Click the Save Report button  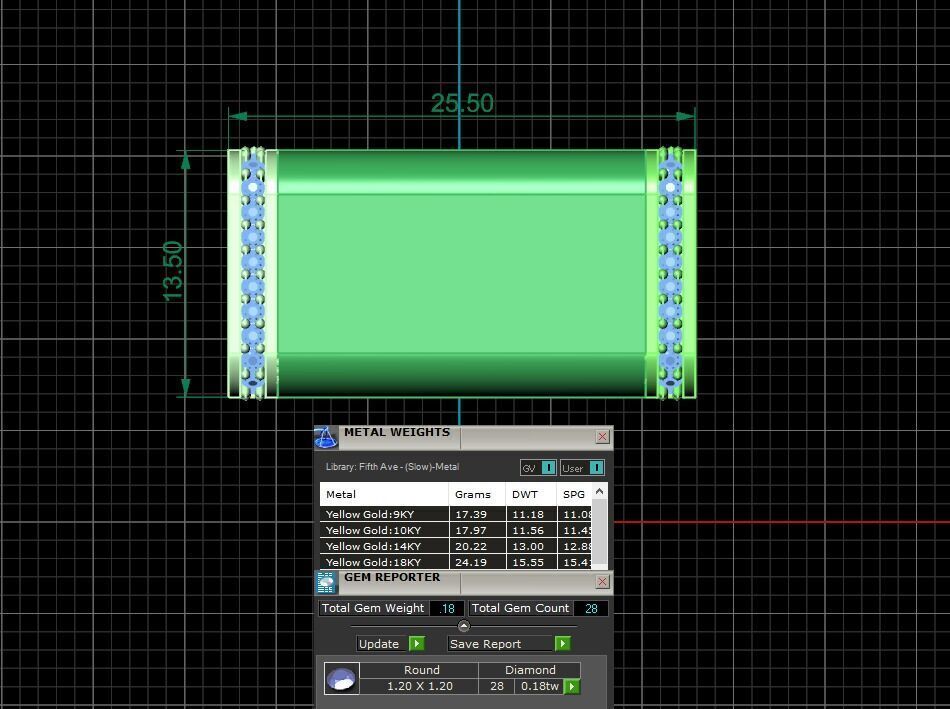(500, 644)
